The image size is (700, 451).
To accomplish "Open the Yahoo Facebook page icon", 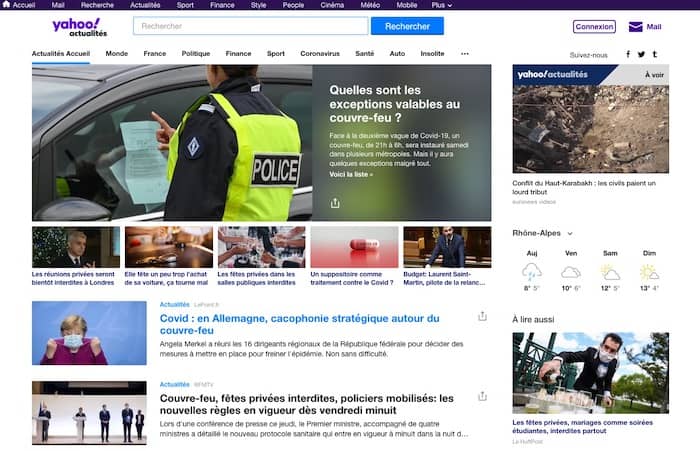I will point(628,54).
